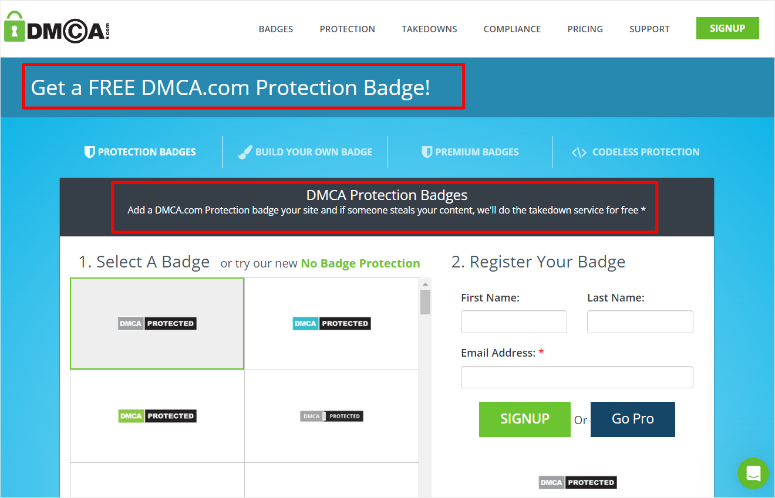Open the COMPLIANCE navigation item

[x=512, y=29]
